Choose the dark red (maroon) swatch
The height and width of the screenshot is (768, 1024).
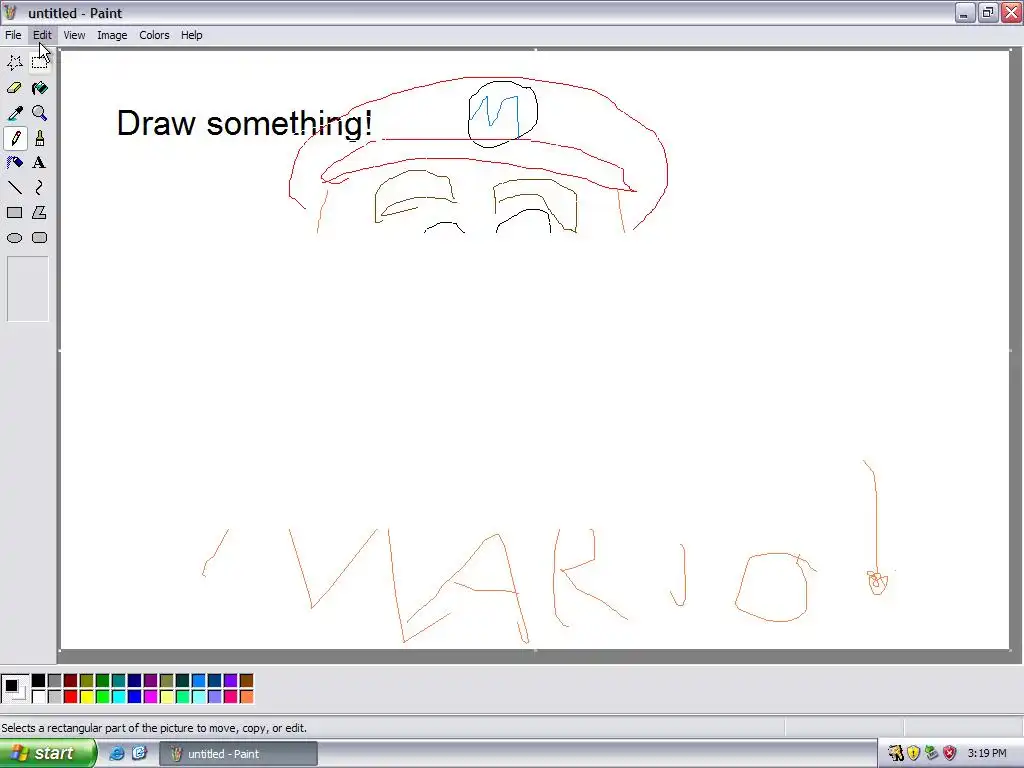[71, 681]
